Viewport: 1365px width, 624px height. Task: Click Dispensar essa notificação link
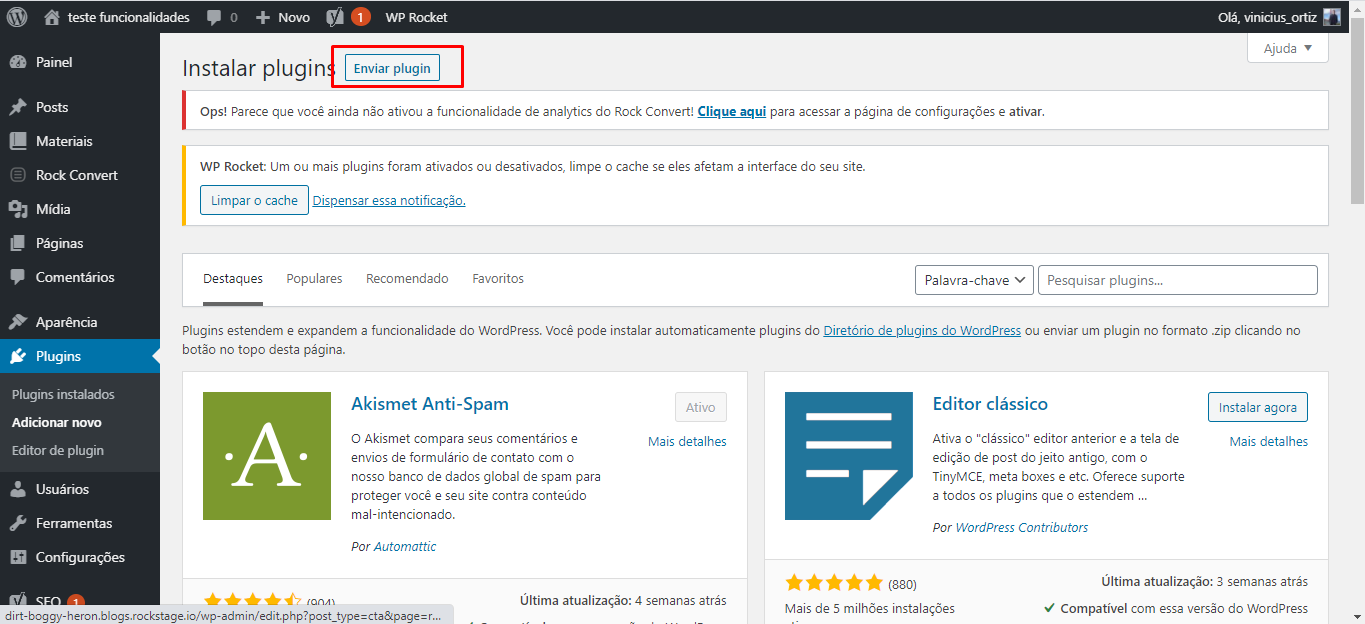[x=389, y=200]
